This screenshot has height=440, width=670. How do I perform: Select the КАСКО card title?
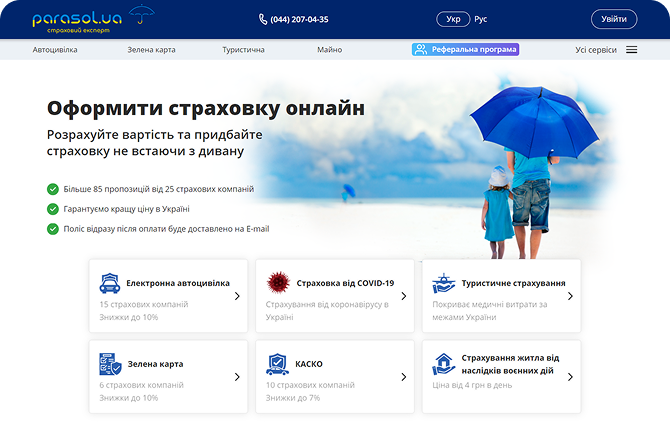309,364
